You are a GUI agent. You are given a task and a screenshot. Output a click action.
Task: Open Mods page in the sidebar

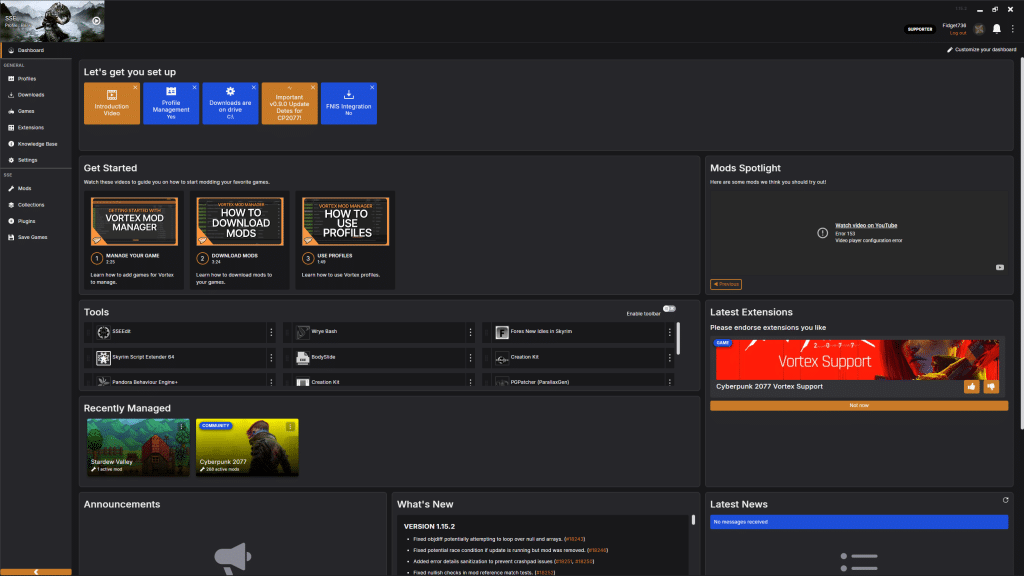coord(36,188)
